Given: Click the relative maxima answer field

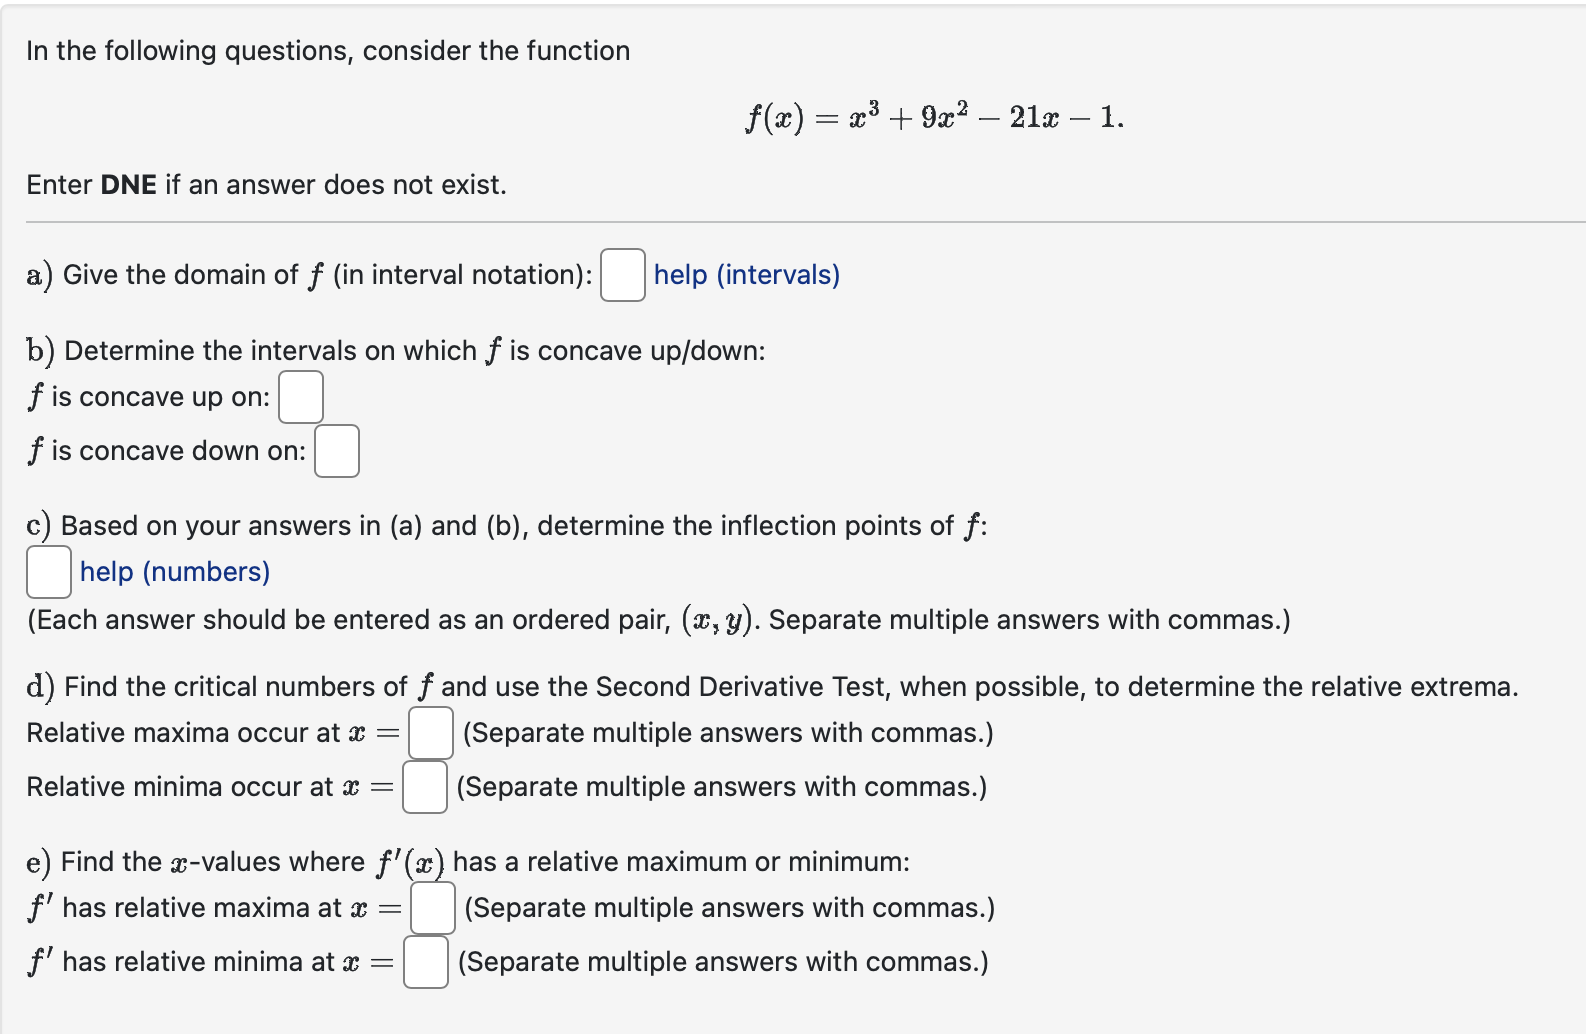Looking at the screenshot, I should pyautogui.click(x=430, y=732).
